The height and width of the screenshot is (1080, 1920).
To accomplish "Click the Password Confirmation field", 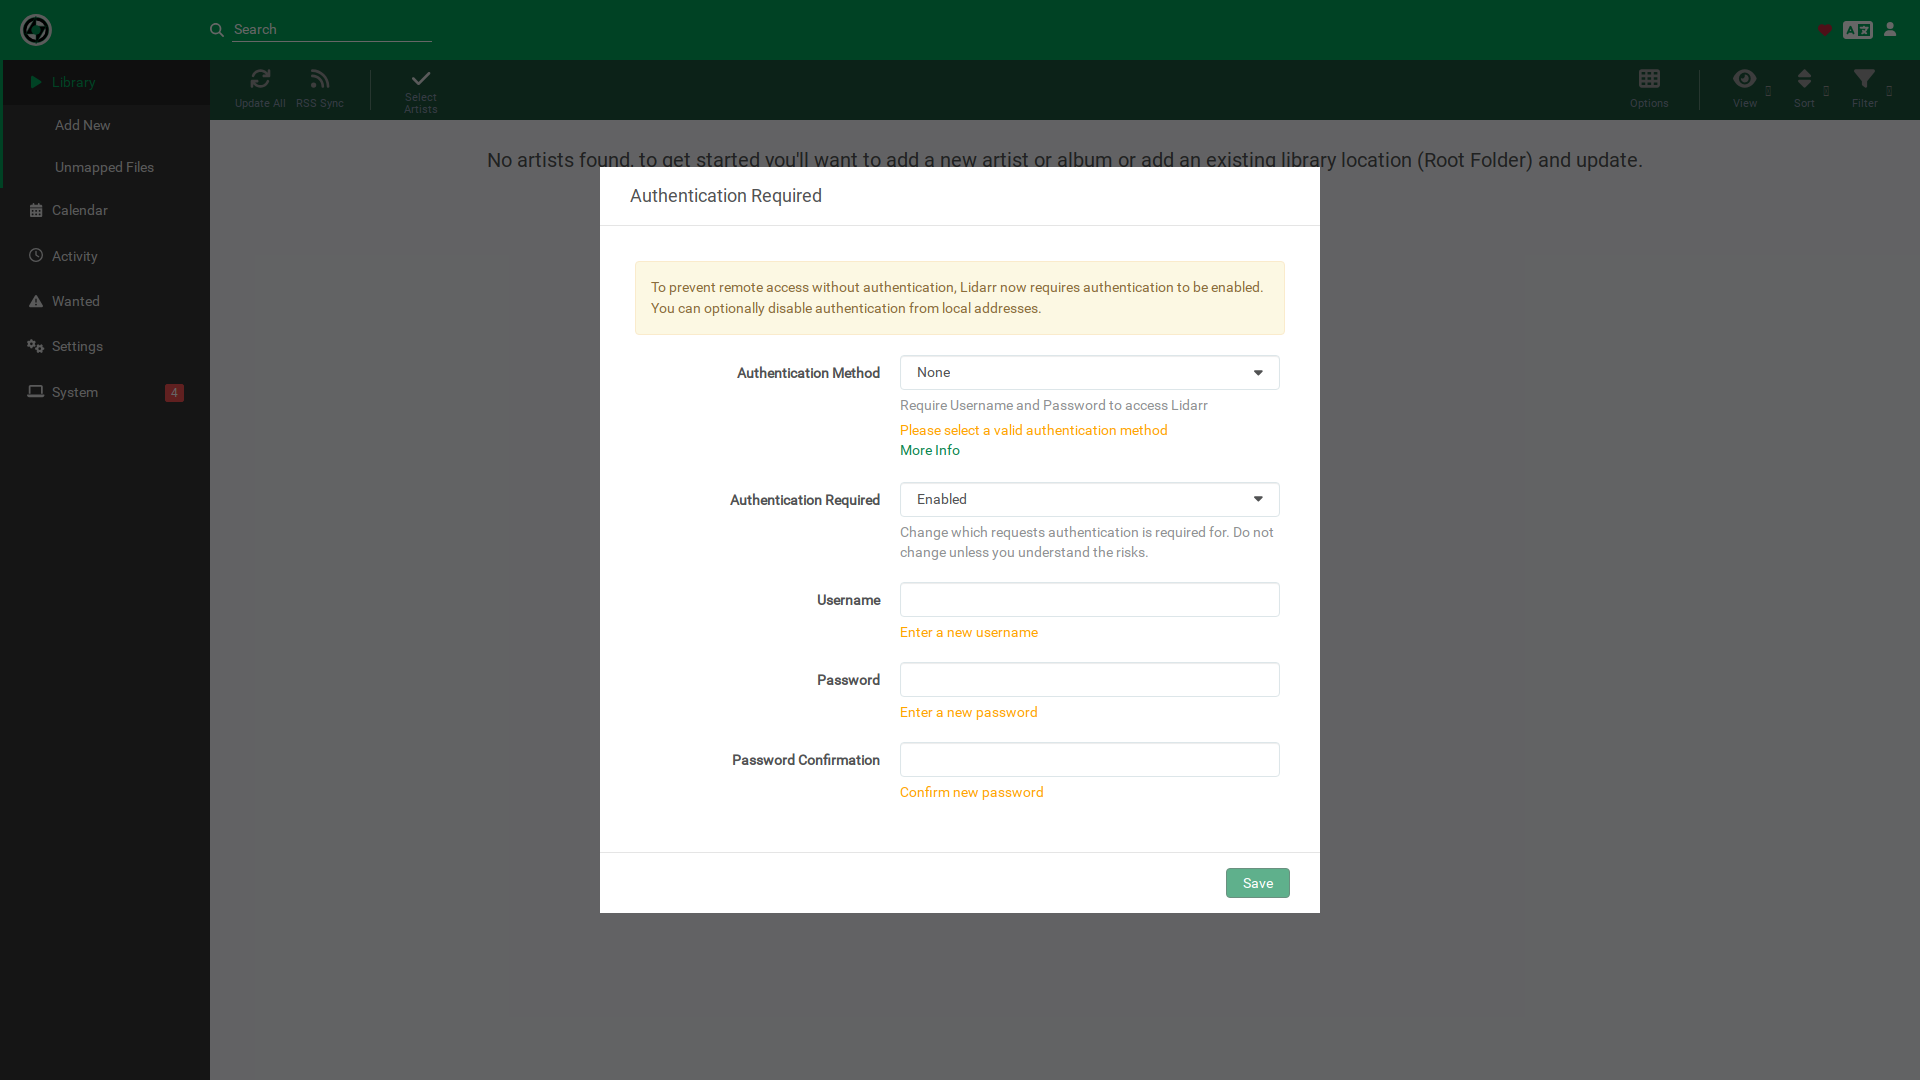I will 1089,760.
